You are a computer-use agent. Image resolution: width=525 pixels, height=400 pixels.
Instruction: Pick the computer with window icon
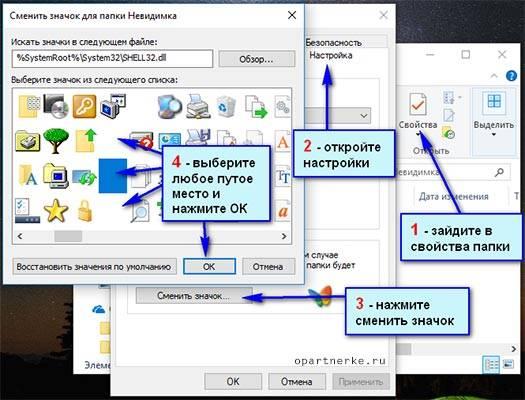tap(113, 106)
